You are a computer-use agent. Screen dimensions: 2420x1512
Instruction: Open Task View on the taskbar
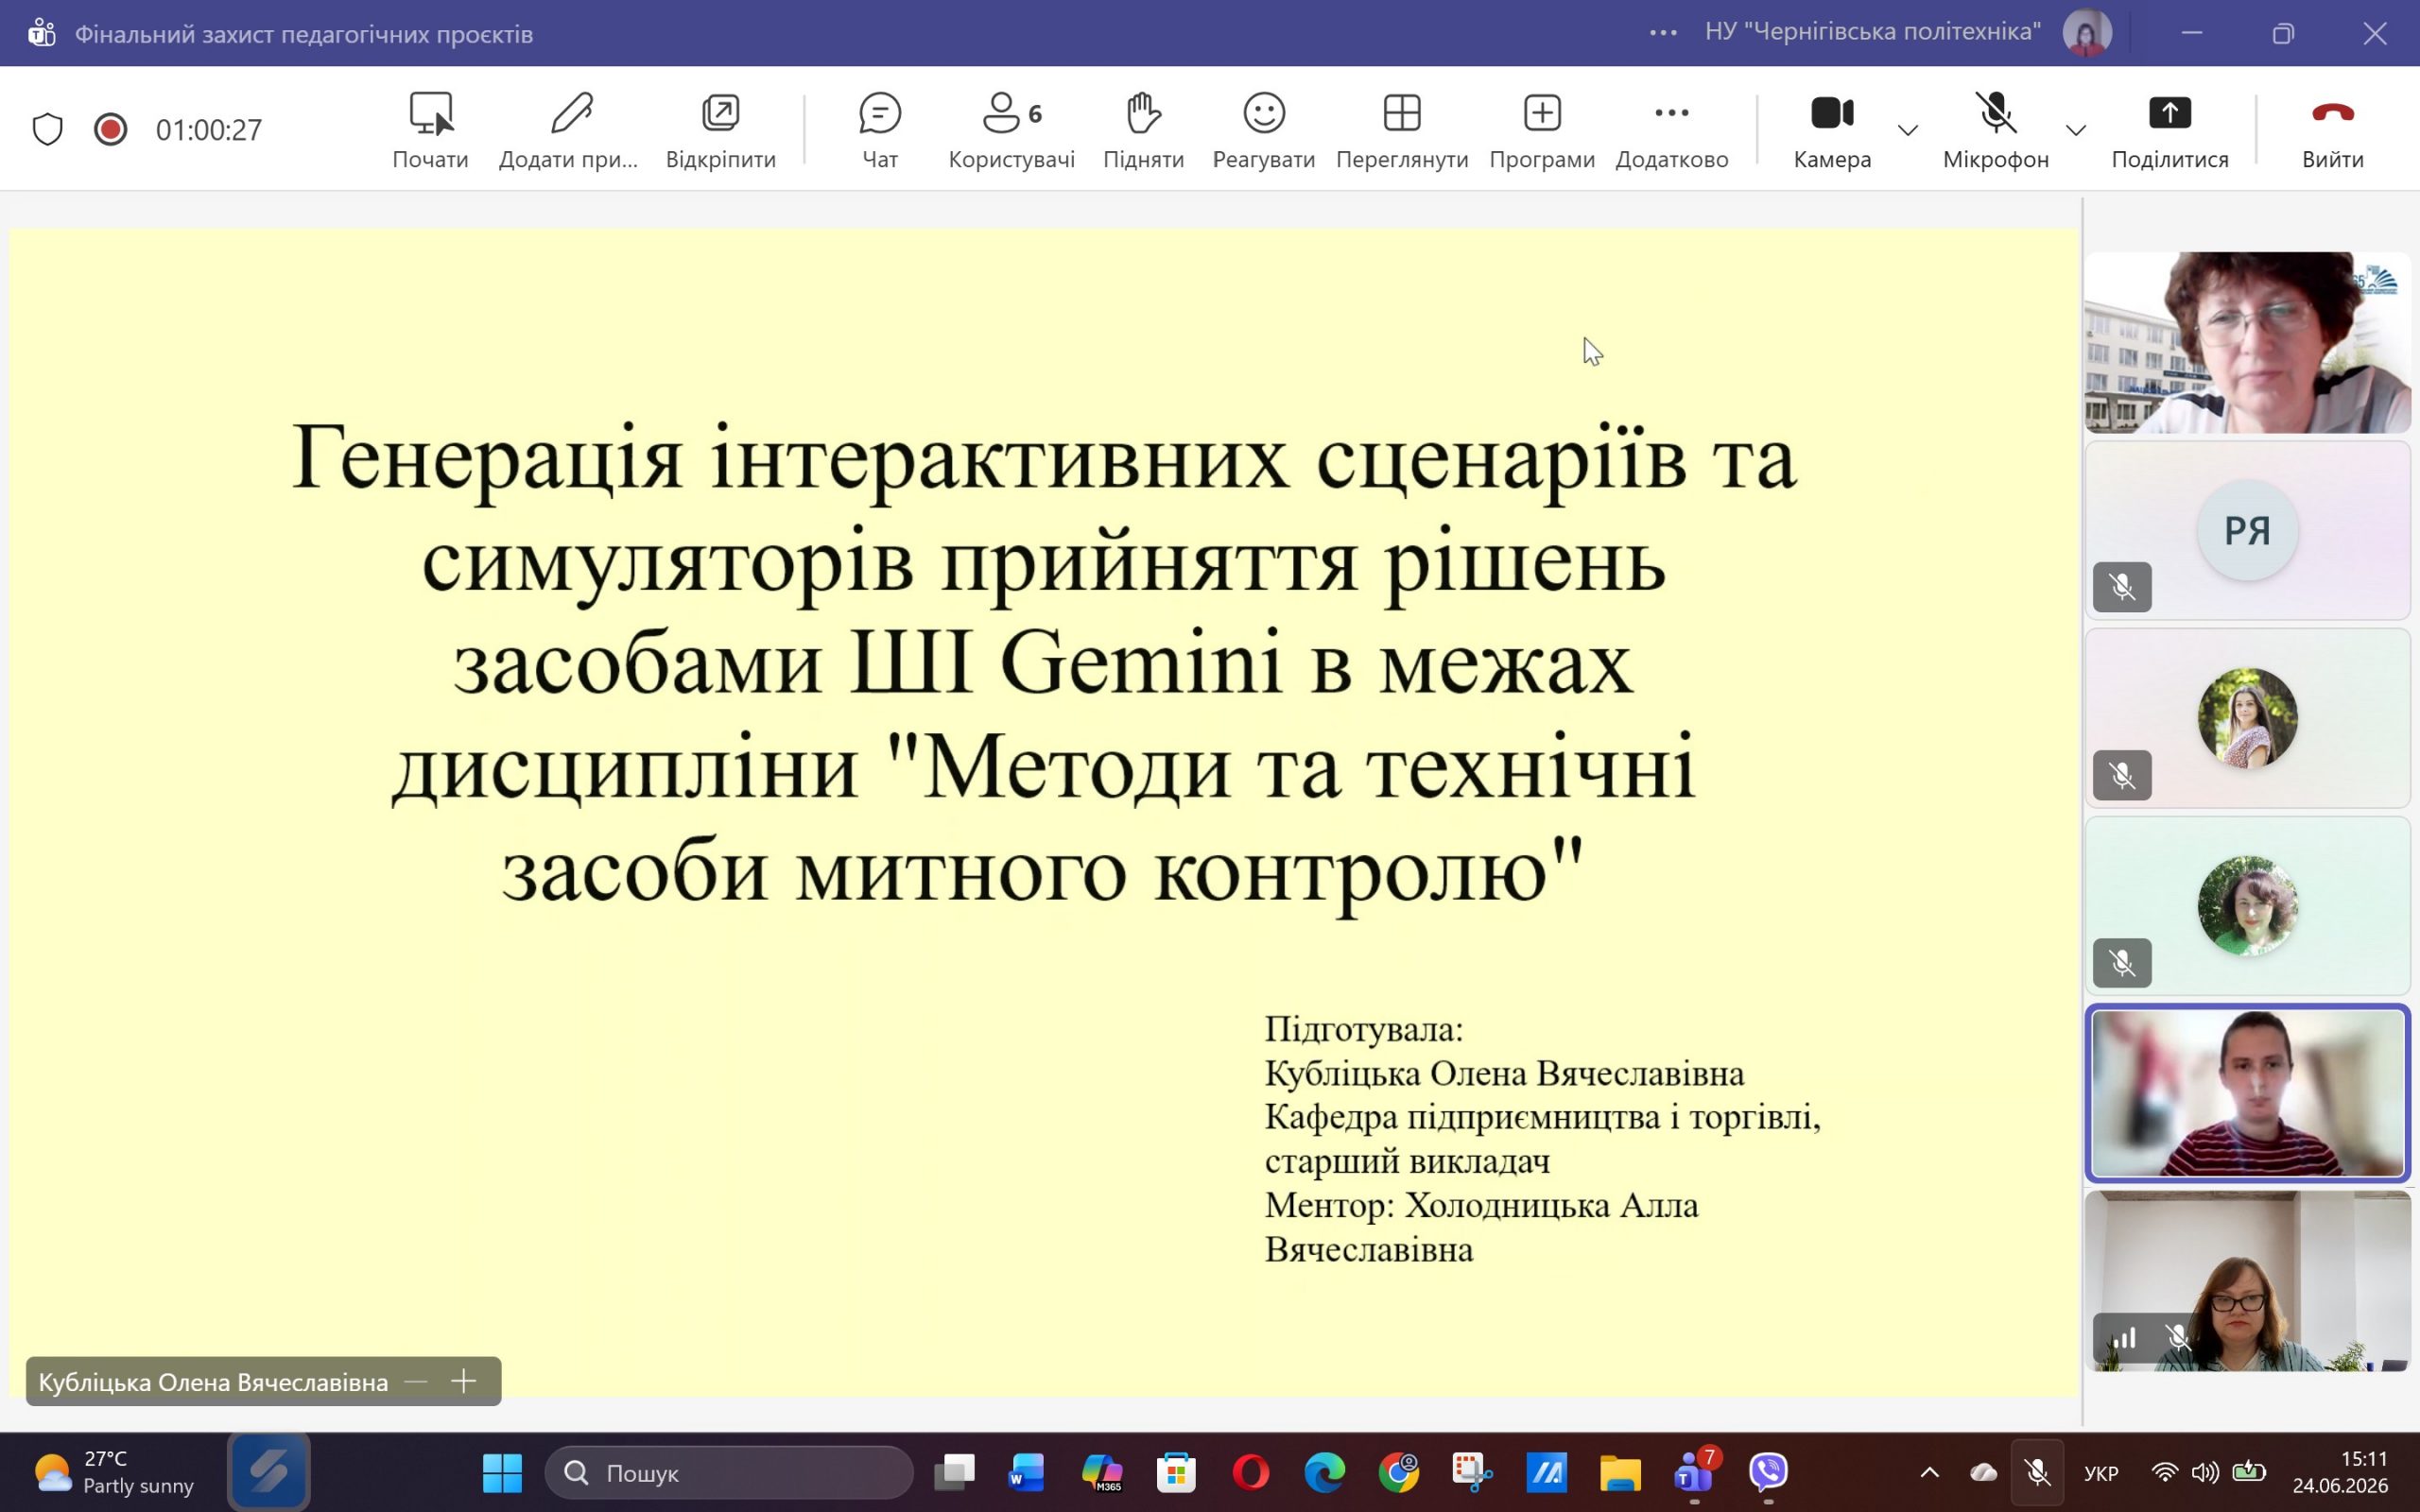954,1472
